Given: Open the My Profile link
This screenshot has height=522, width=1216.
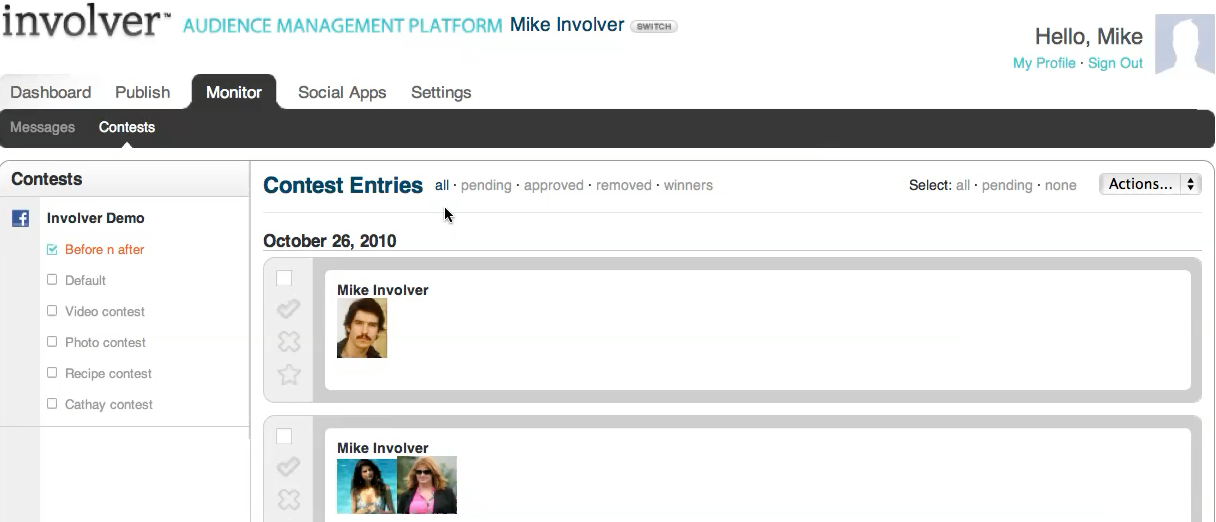Looking at the screenshot, I should tap(1044, 63).
